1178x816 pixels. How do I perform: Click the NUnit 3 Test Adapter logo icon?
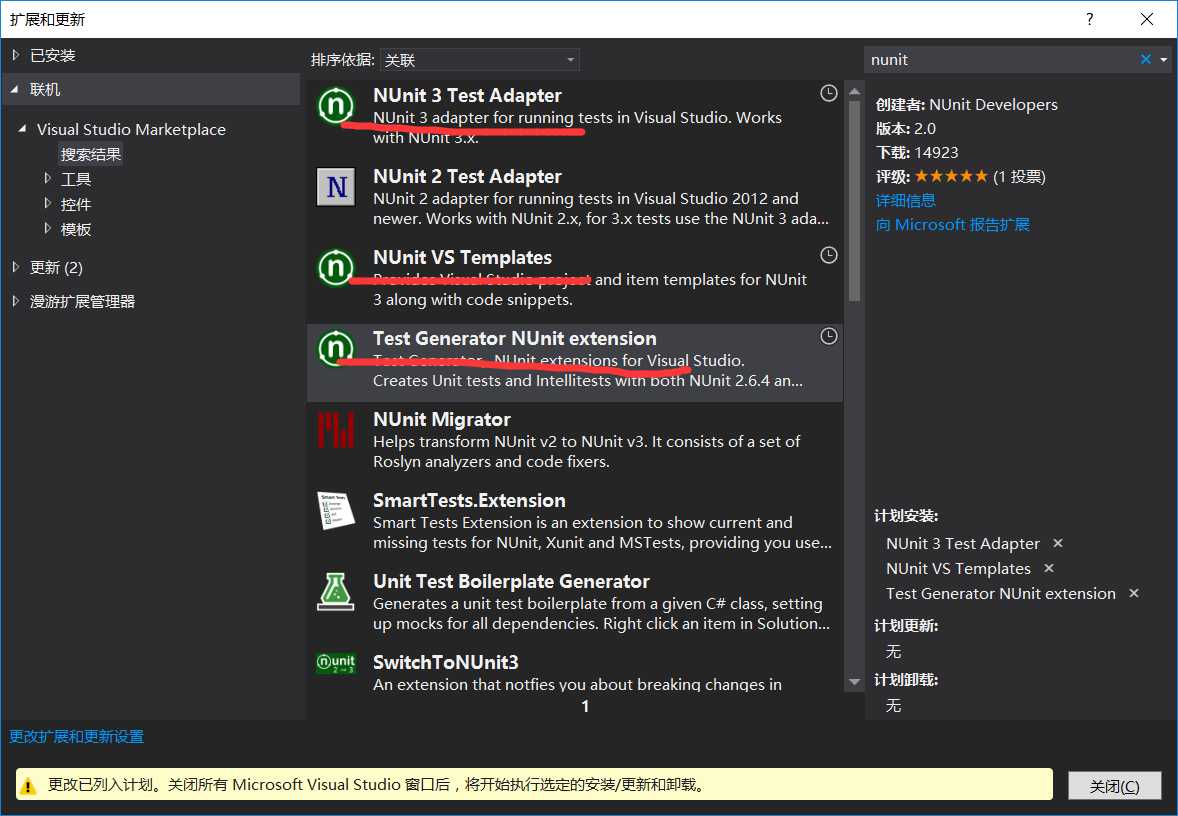[x=336, y=105]
